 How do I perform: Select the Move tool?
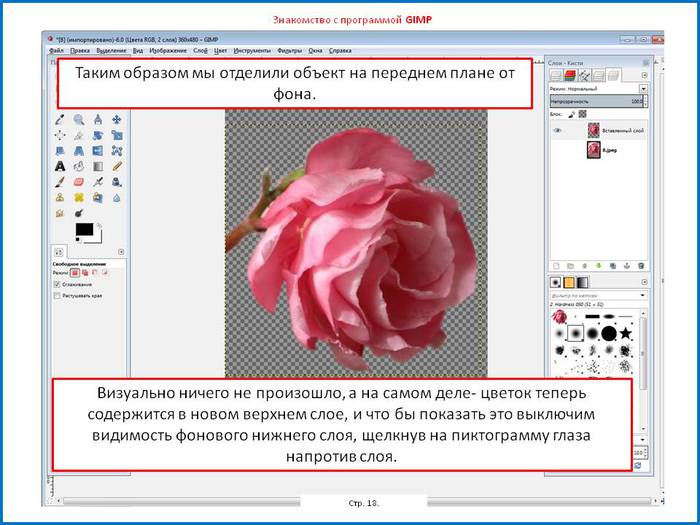(x=117, y=120)
